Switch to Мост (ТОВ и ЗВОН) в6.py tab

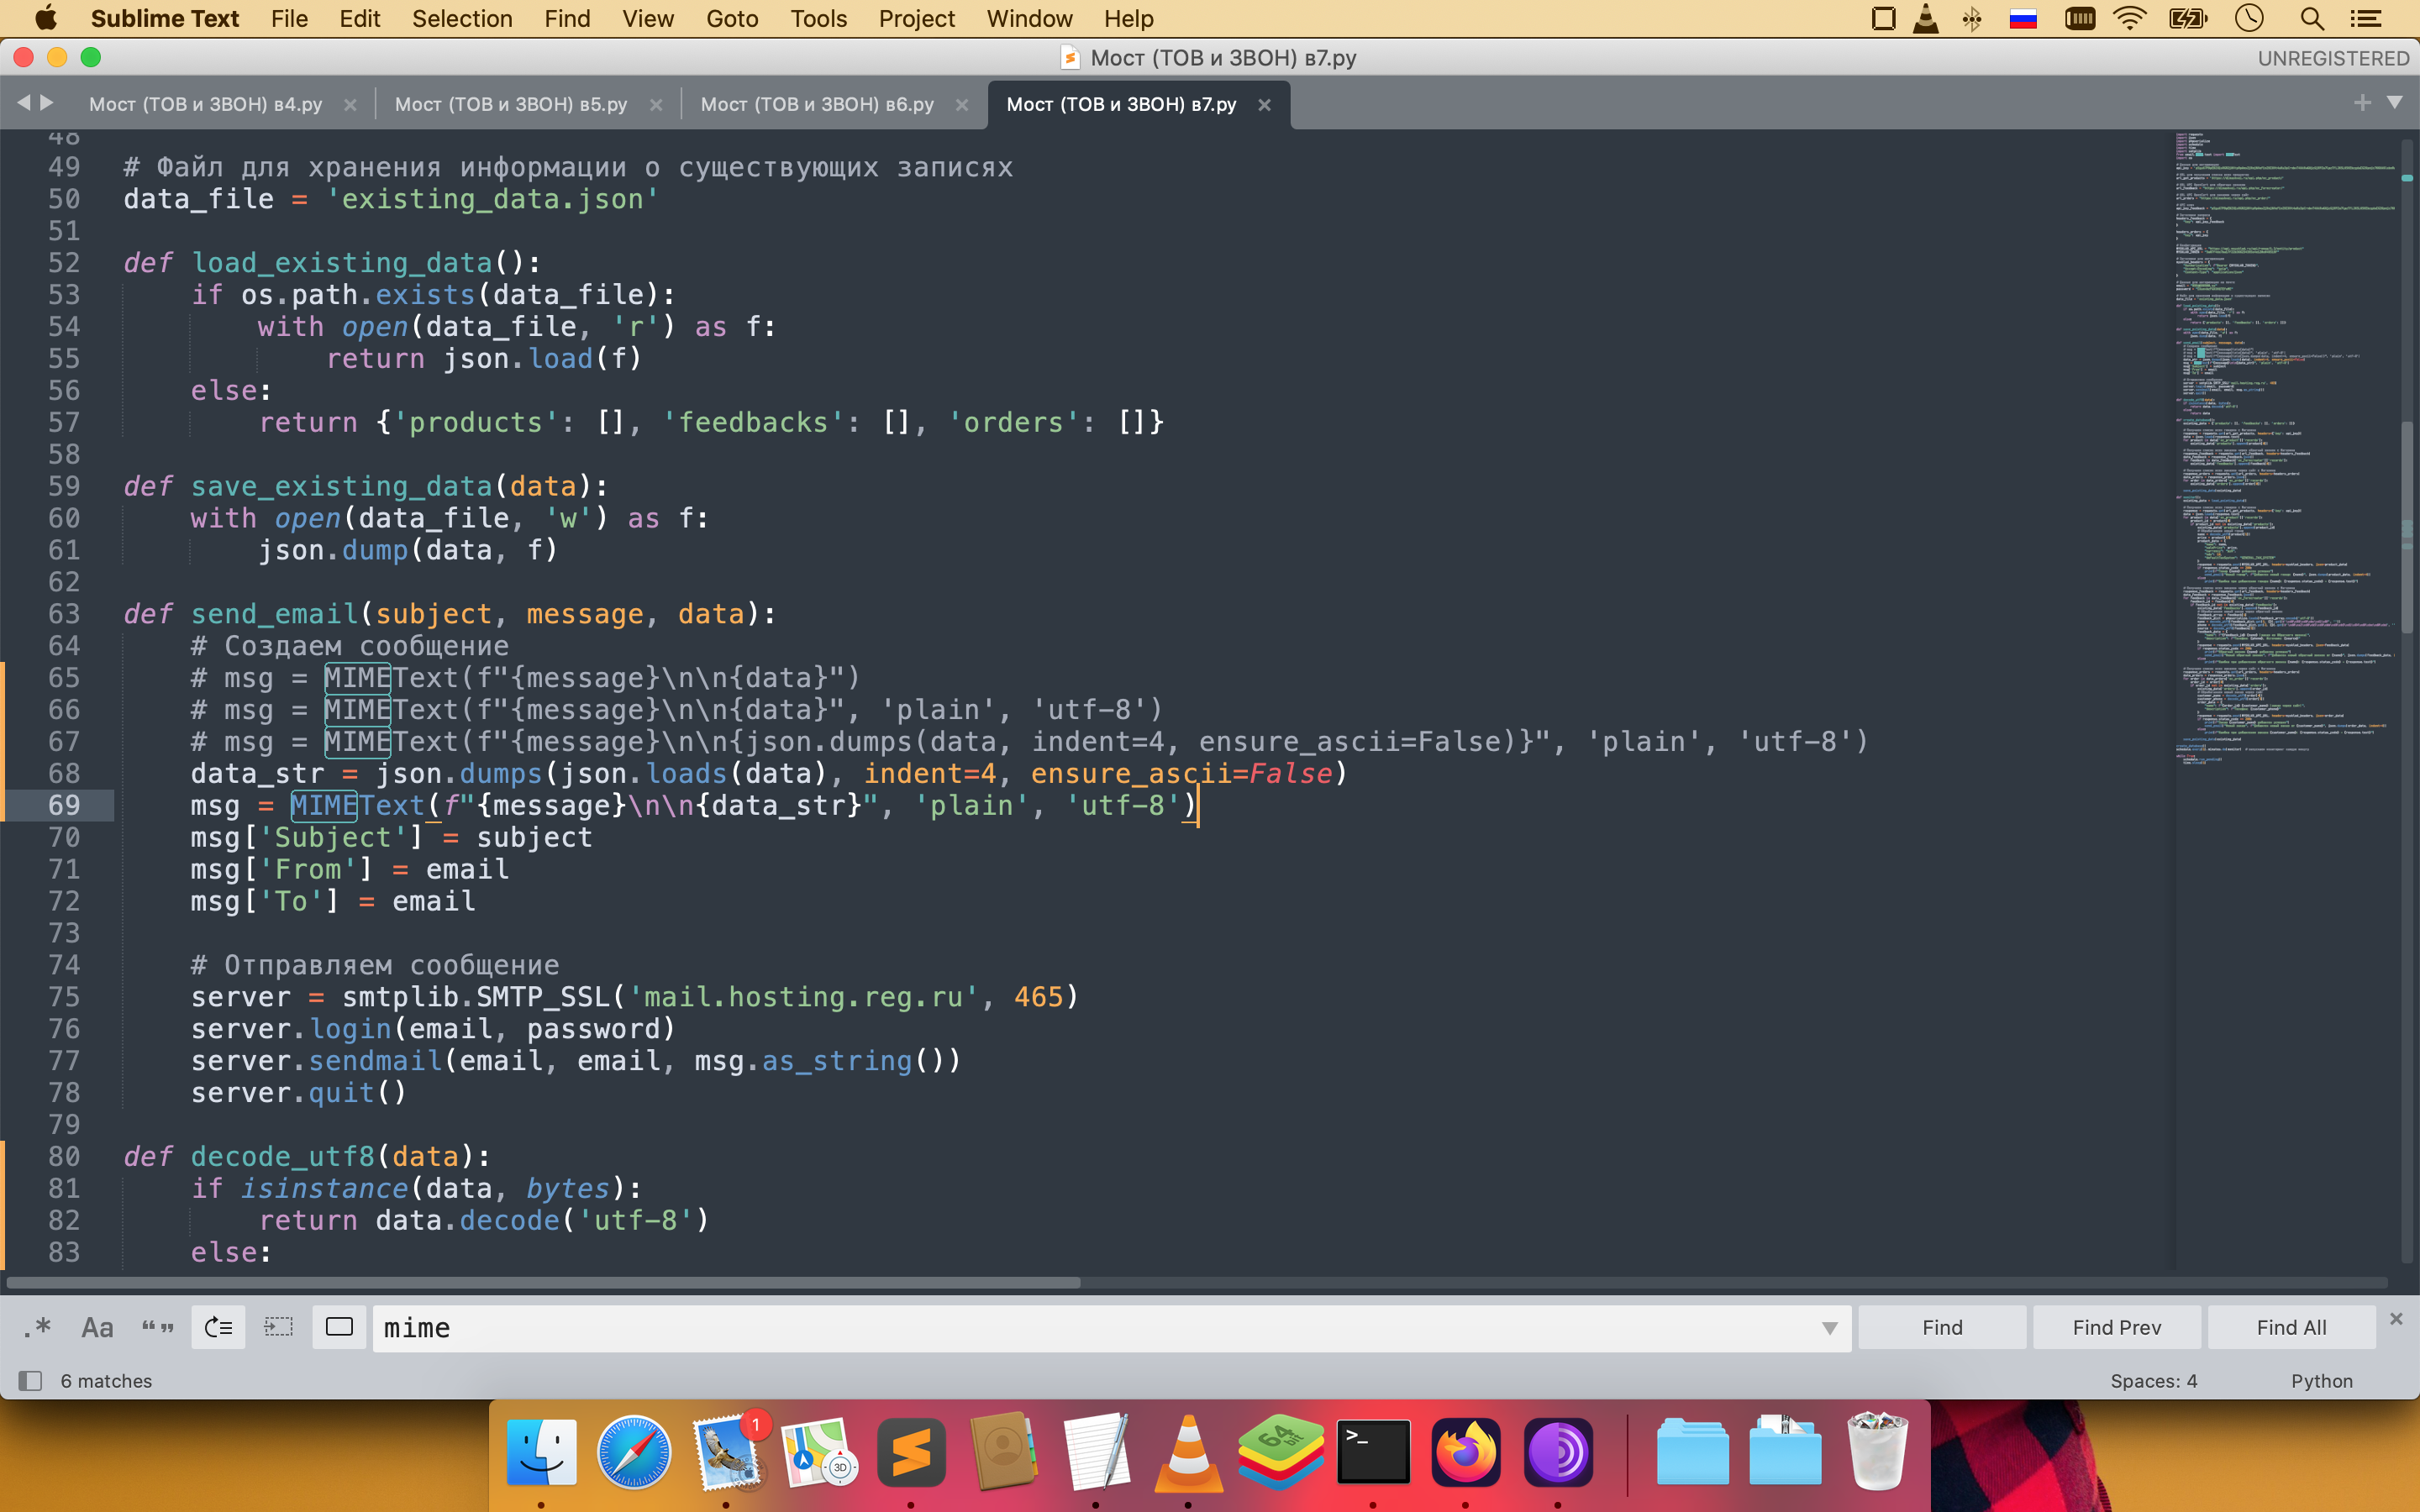coord(817,104)
